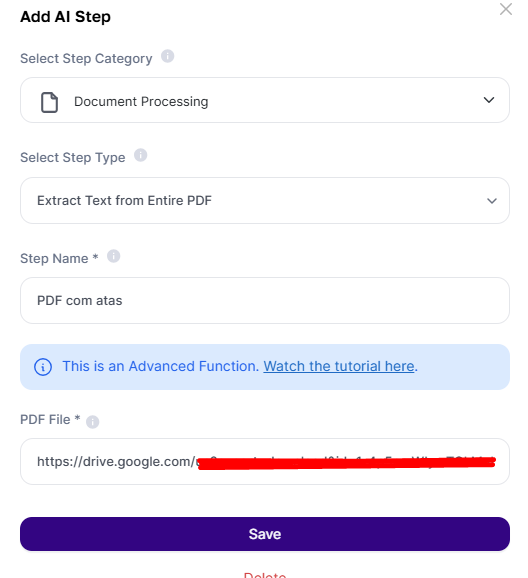Click the document page icon in category field

click(49, 102)
